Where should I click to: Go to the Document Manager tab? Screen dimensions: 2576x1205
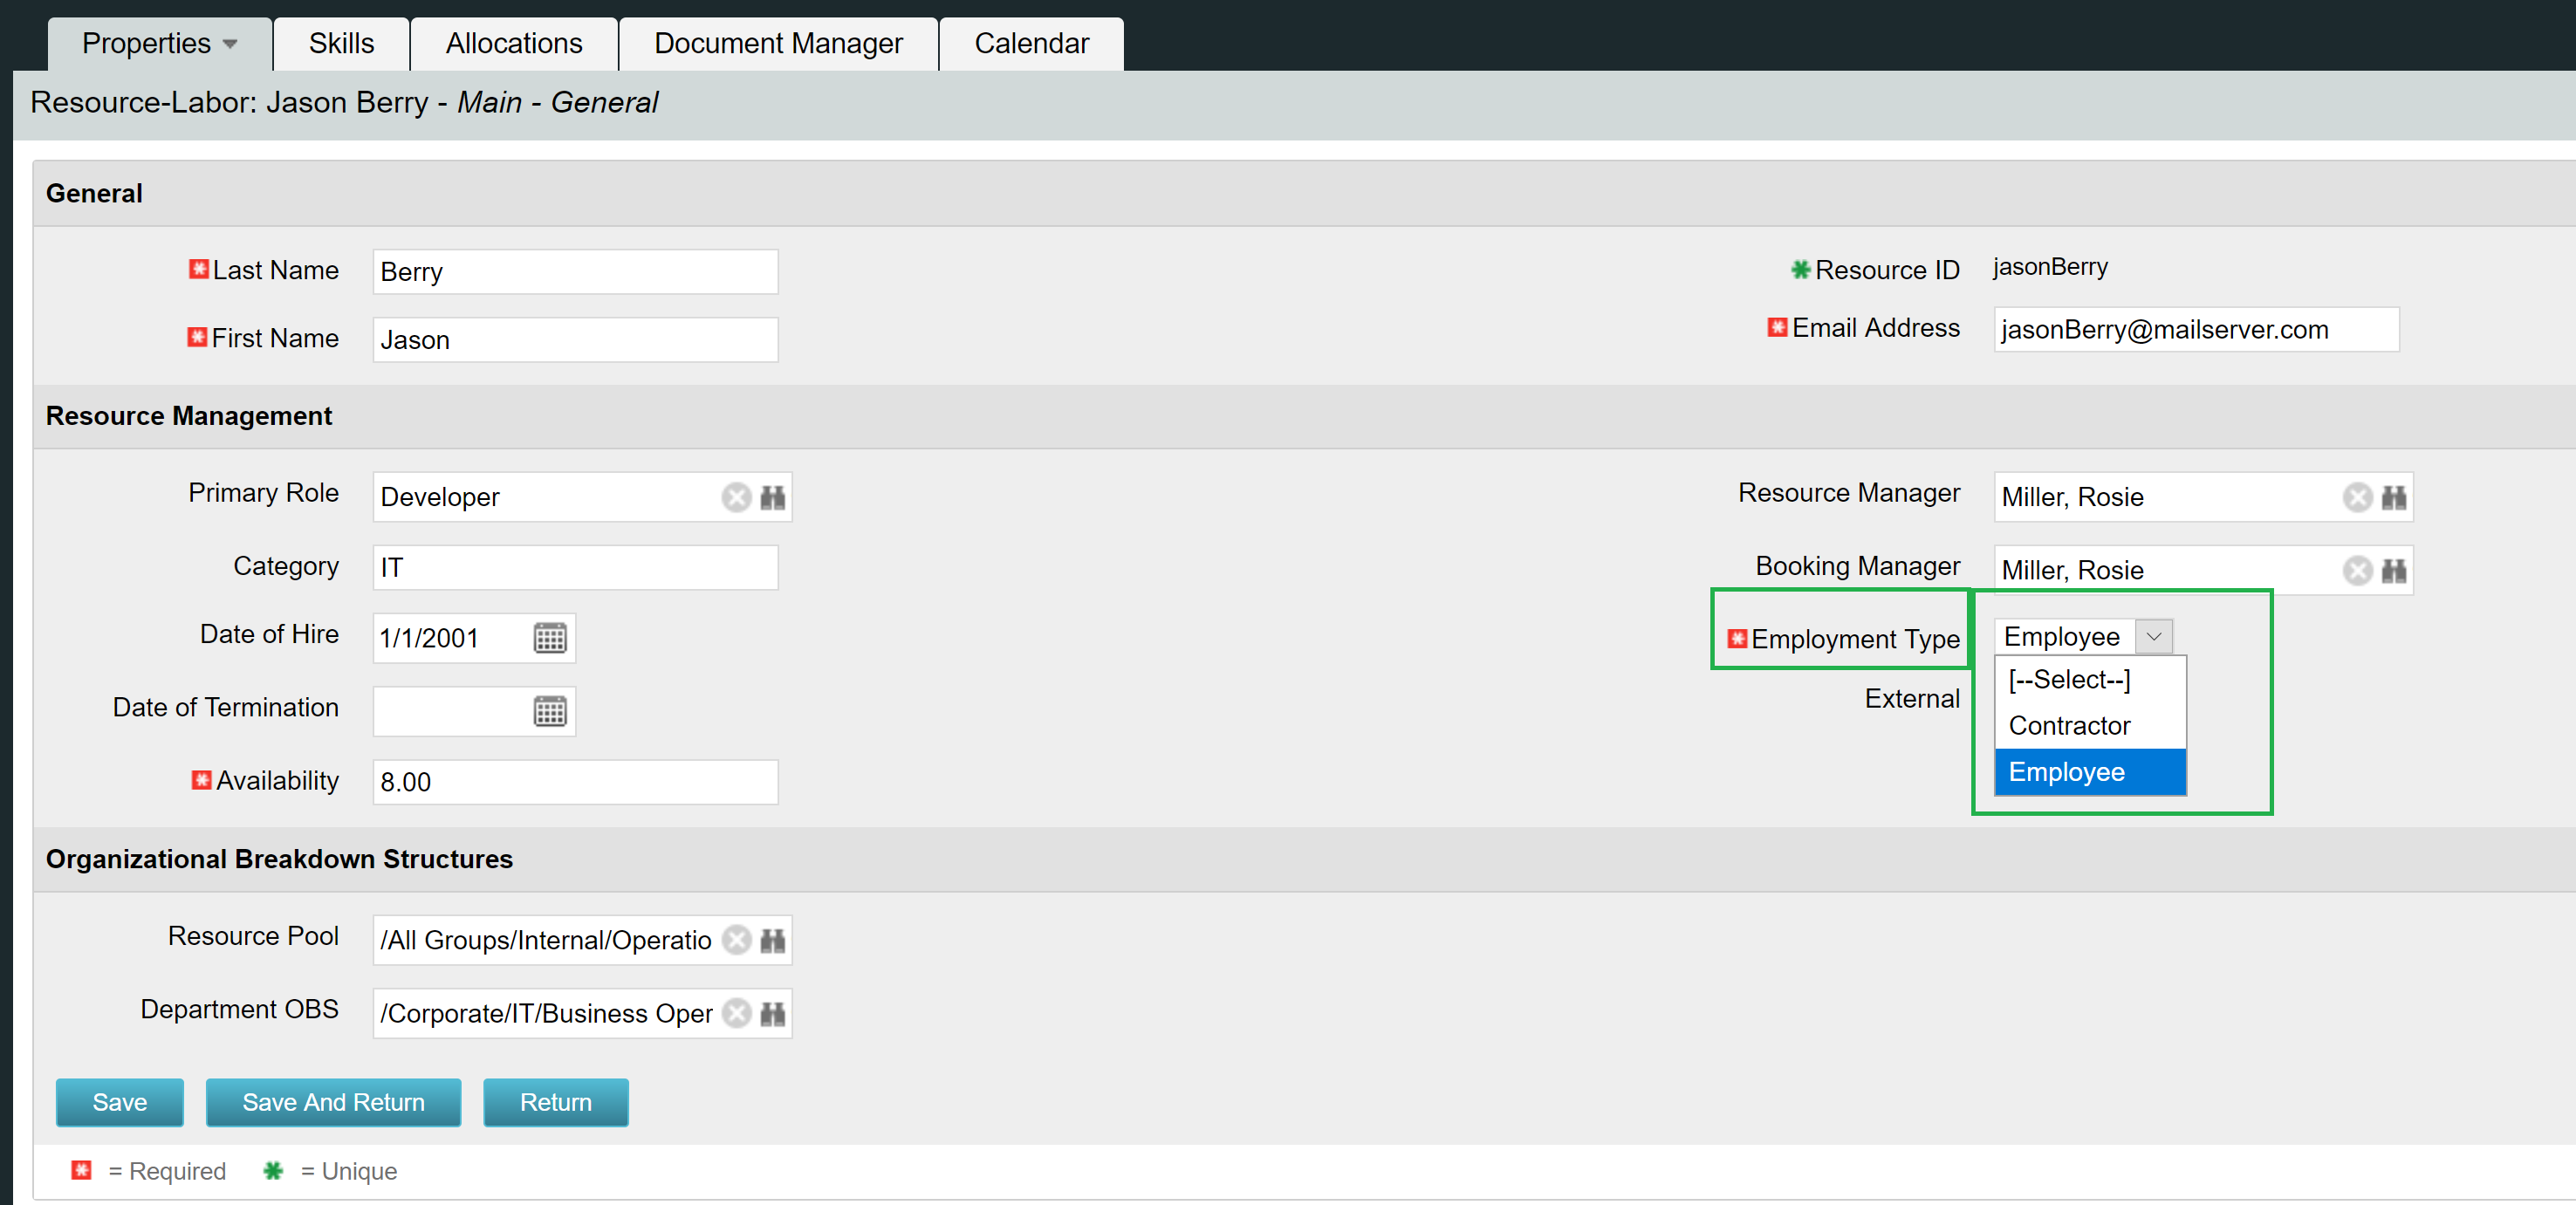778,44
